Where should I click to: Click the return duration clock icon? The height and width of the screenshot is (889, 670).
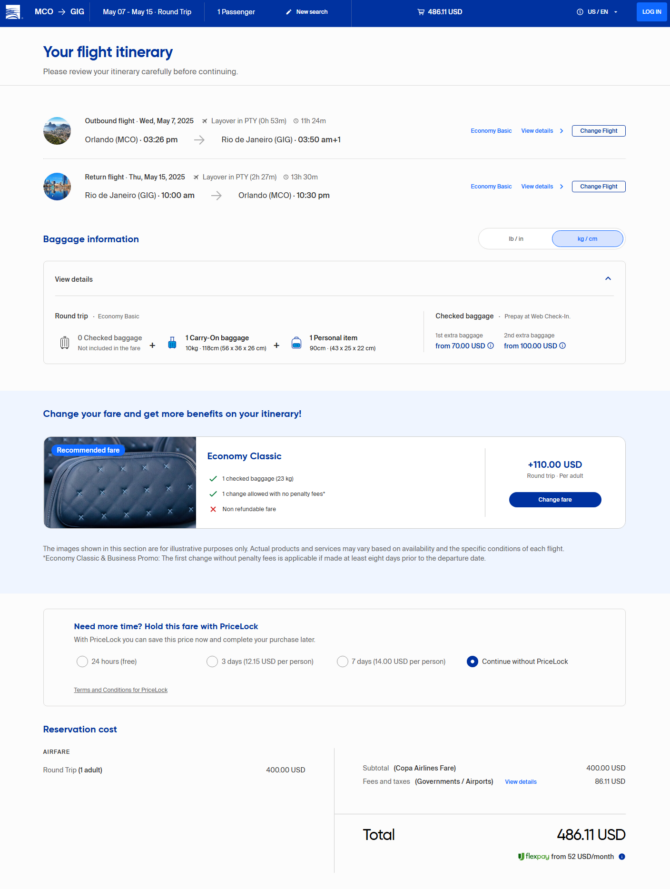coord(286,177)
